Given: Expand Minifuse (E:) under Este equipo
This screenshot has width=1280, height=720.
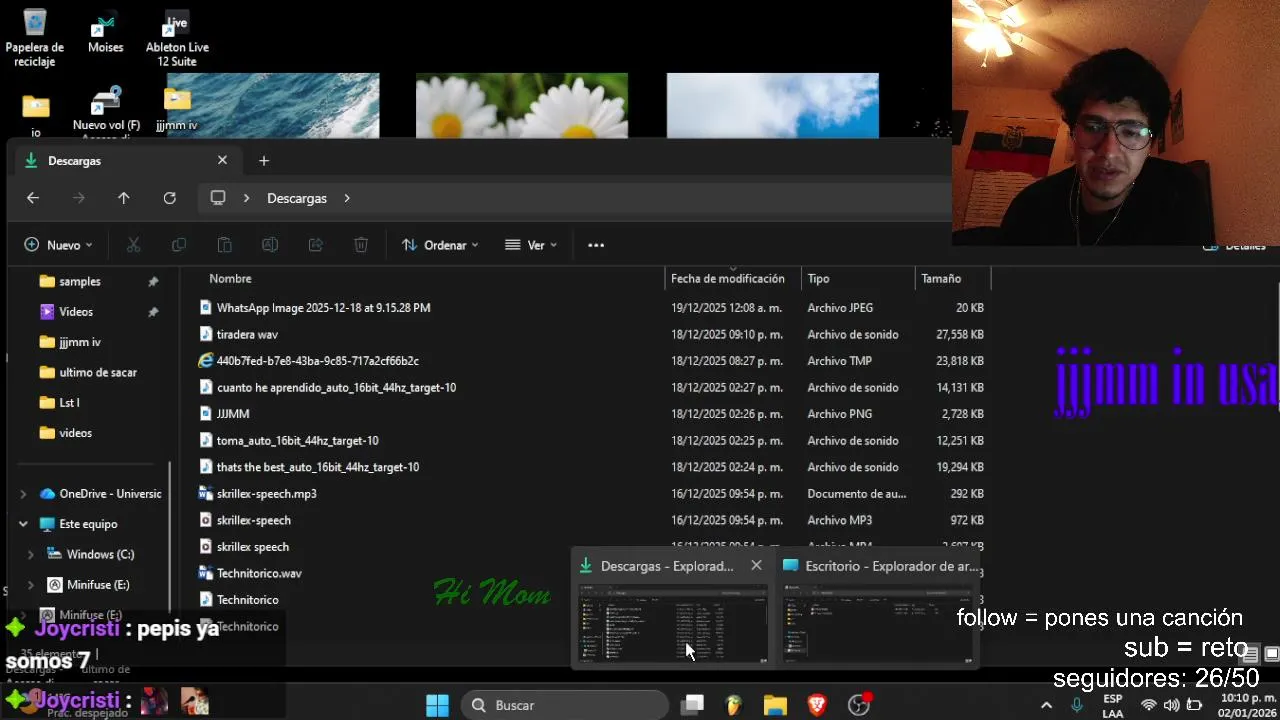Looking at the screenshot, I should pos(31,585).
